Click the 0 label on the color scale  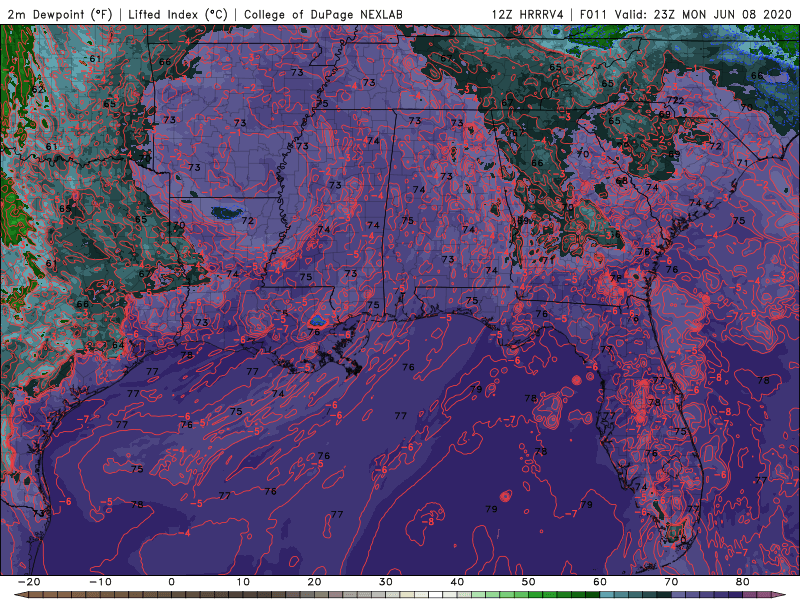(x=171, y=582)
